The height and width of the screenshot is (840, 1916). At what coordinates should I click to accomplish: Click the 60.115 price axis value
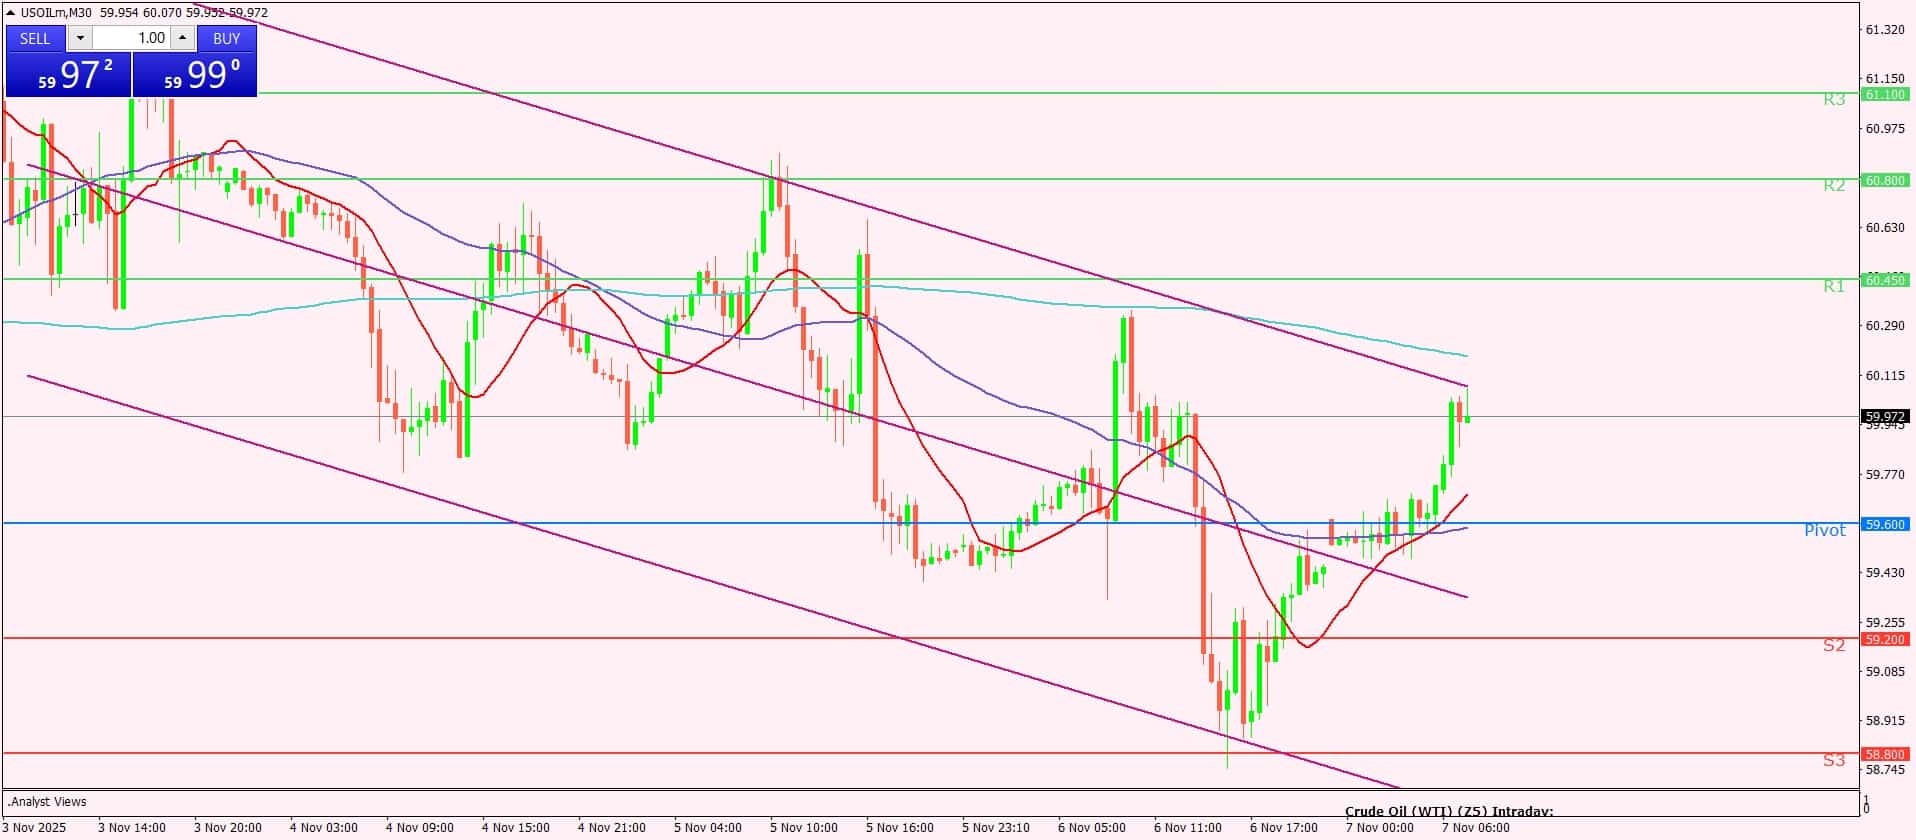[x=1885, y=376]
